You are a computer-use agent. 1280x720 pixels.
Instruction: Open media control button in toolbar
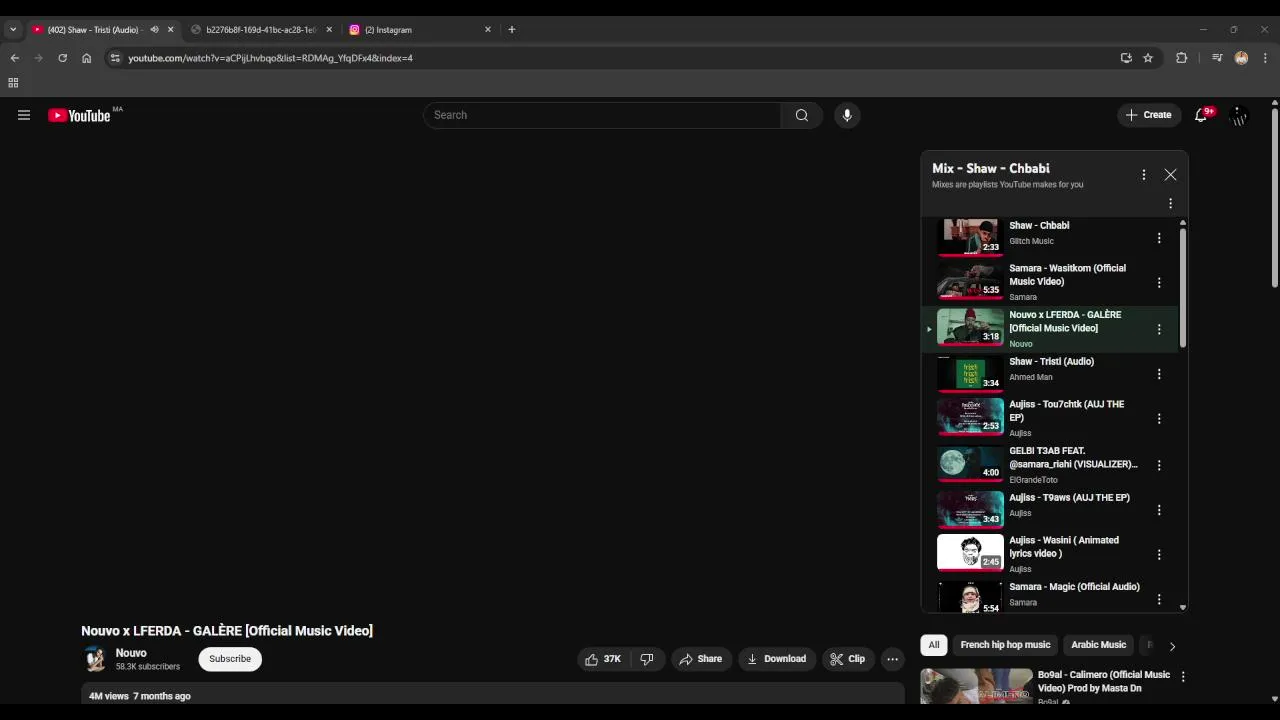[1217, 58]
